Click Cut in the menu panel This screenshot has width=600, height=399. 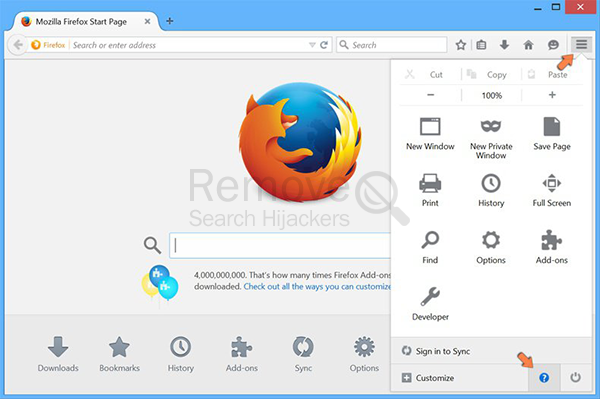430,75
